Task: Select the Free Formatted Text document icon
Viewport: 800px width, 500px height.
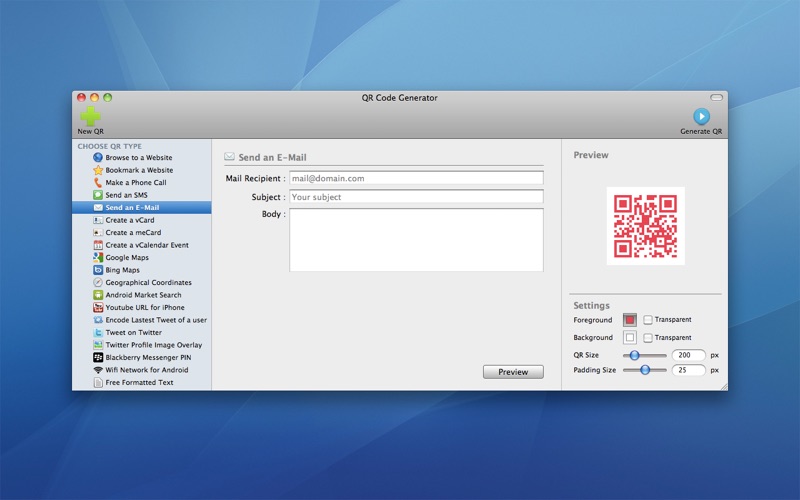Action: [98, 382]
